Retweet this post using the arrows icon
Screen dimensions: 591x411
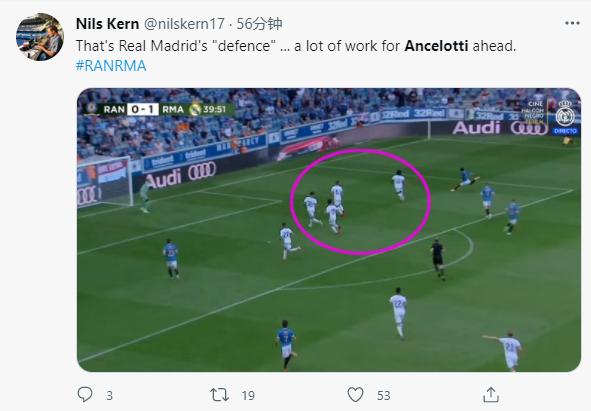219,395
